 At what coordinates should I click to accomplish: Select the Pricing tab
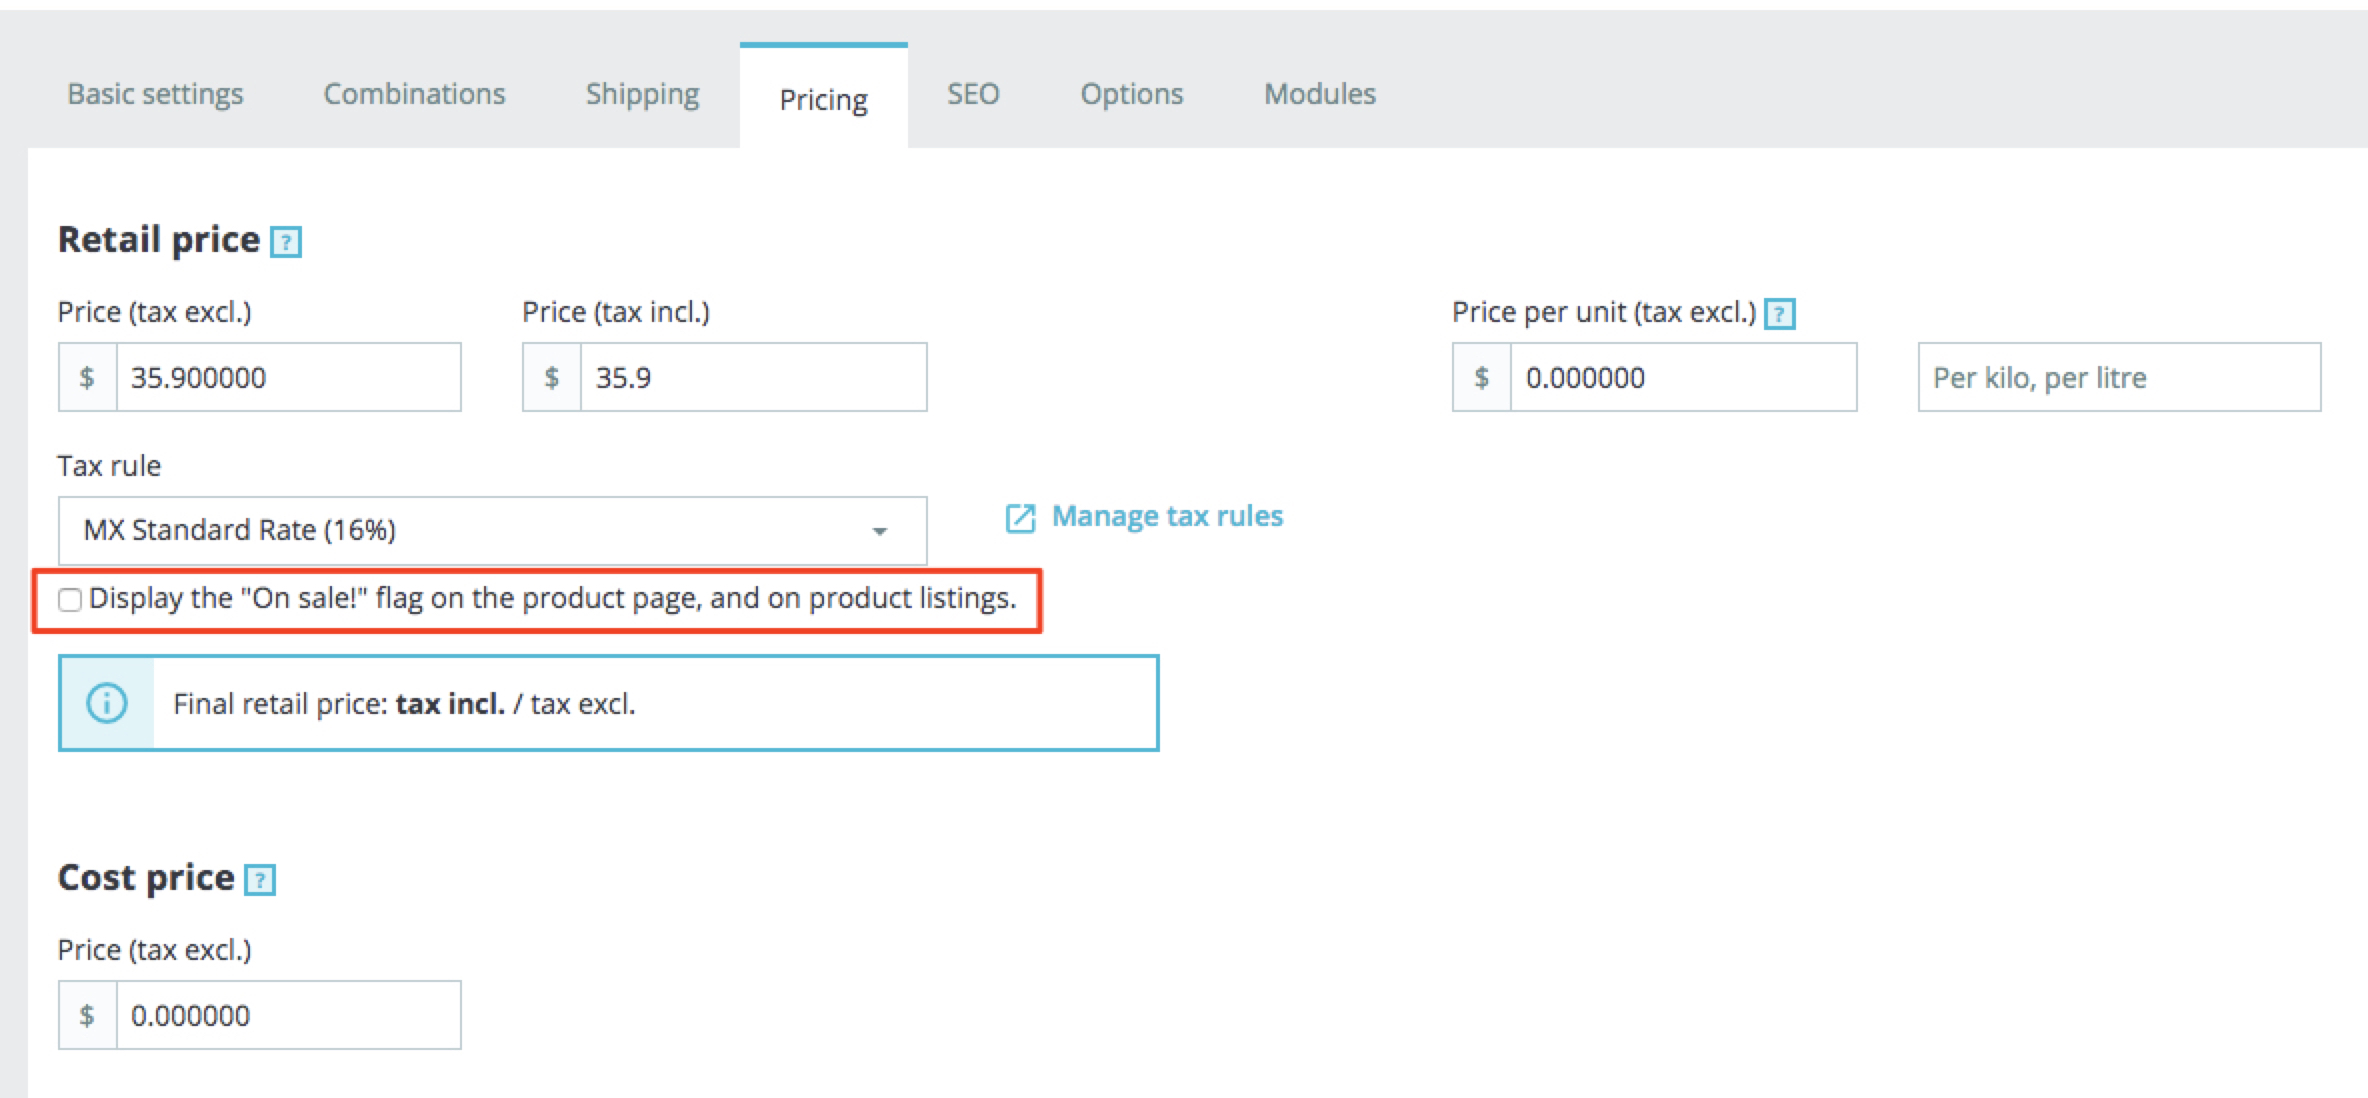[x=823, y=99]
